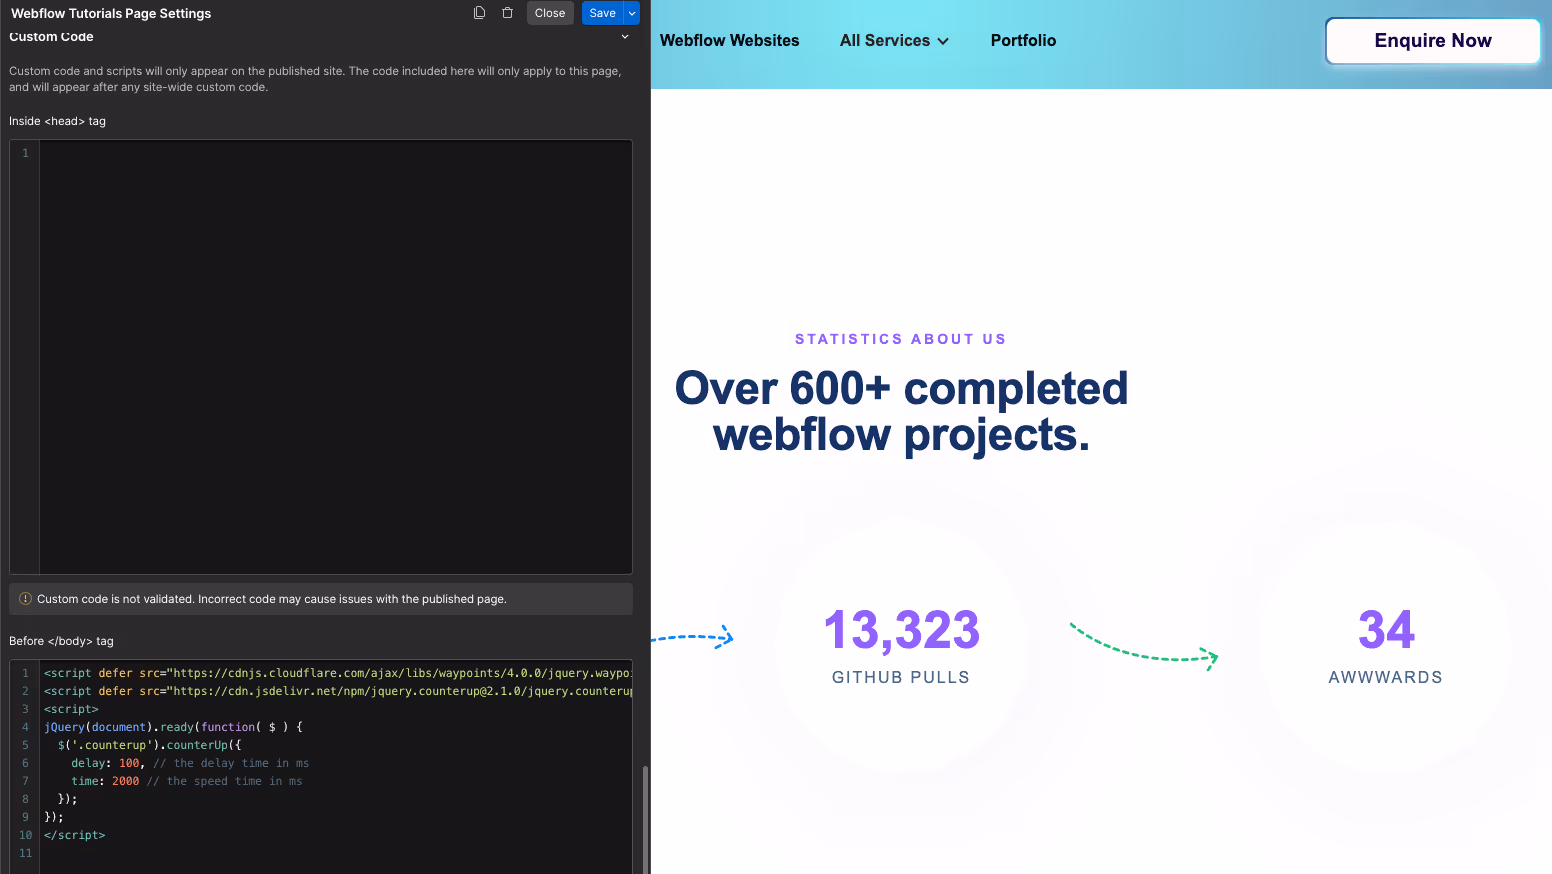Click the copy page settings icon
The width and height of the screenshot is (1552, 874).
click(x=480, y=13)
